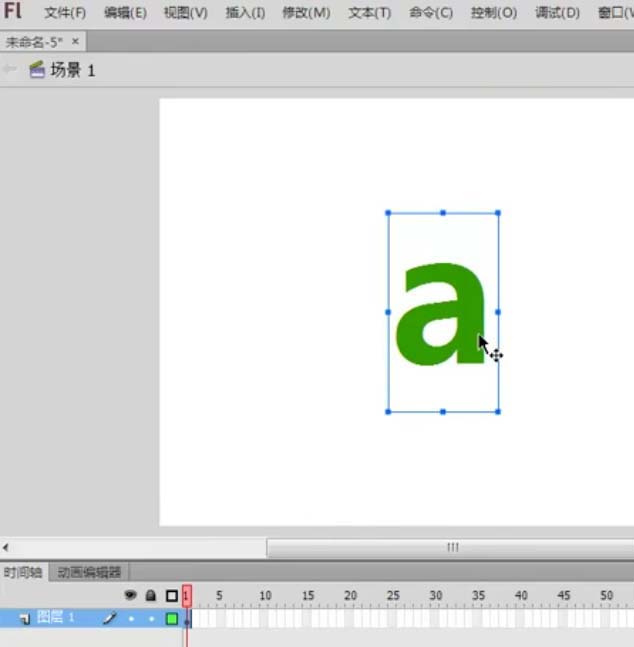
Task: Click the Fl application logo
Action: pos(12,12)
